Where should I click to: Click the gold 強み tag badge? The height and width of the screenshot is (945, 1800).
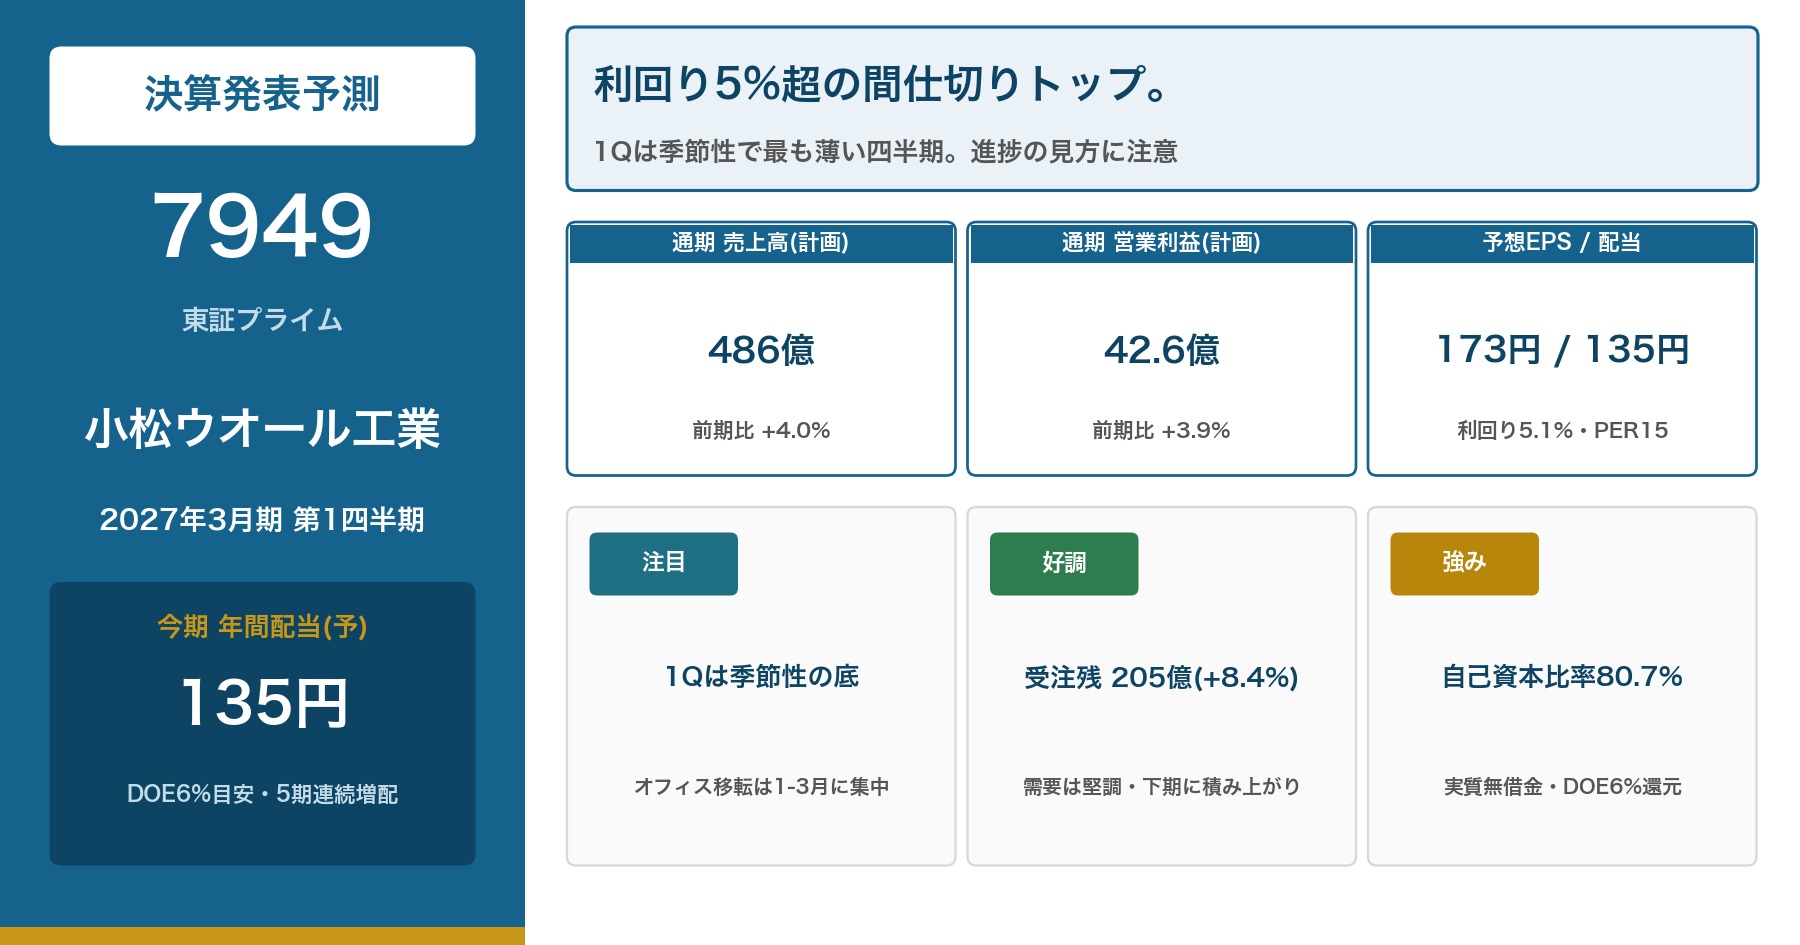coord(1464,564)
